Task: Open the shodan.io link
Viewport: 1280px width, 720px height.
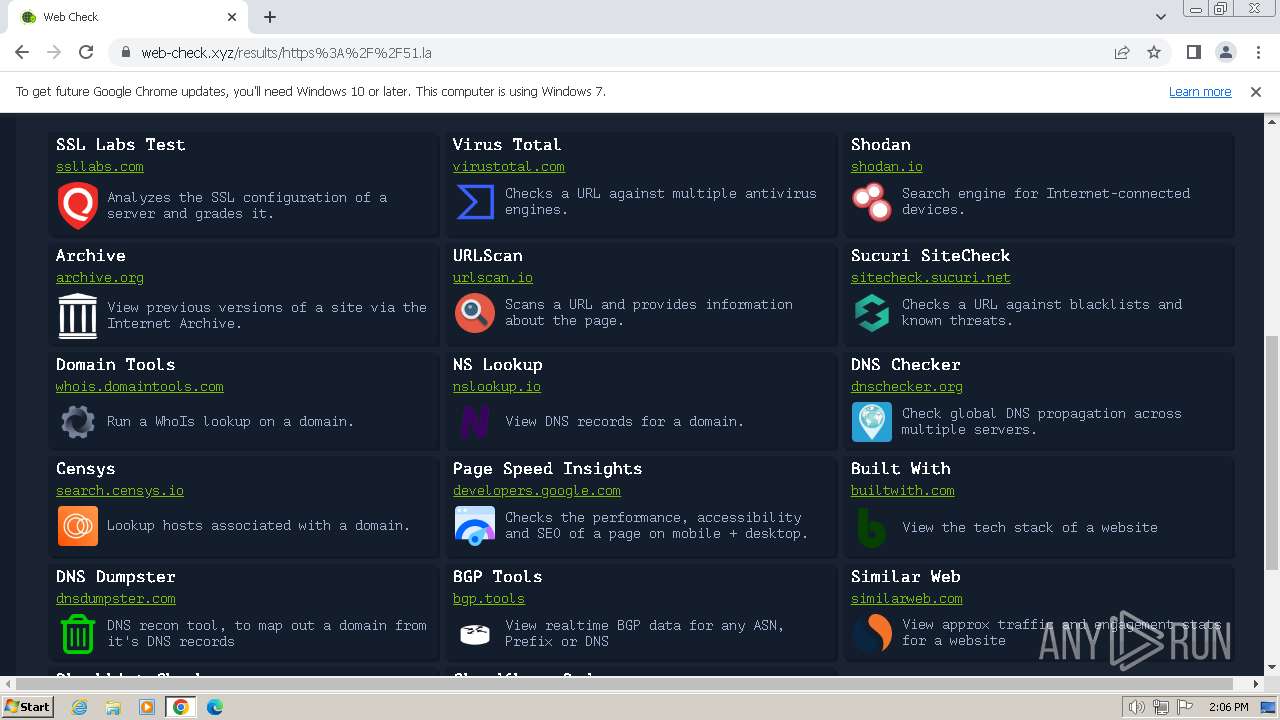Action: click(887, 167)
